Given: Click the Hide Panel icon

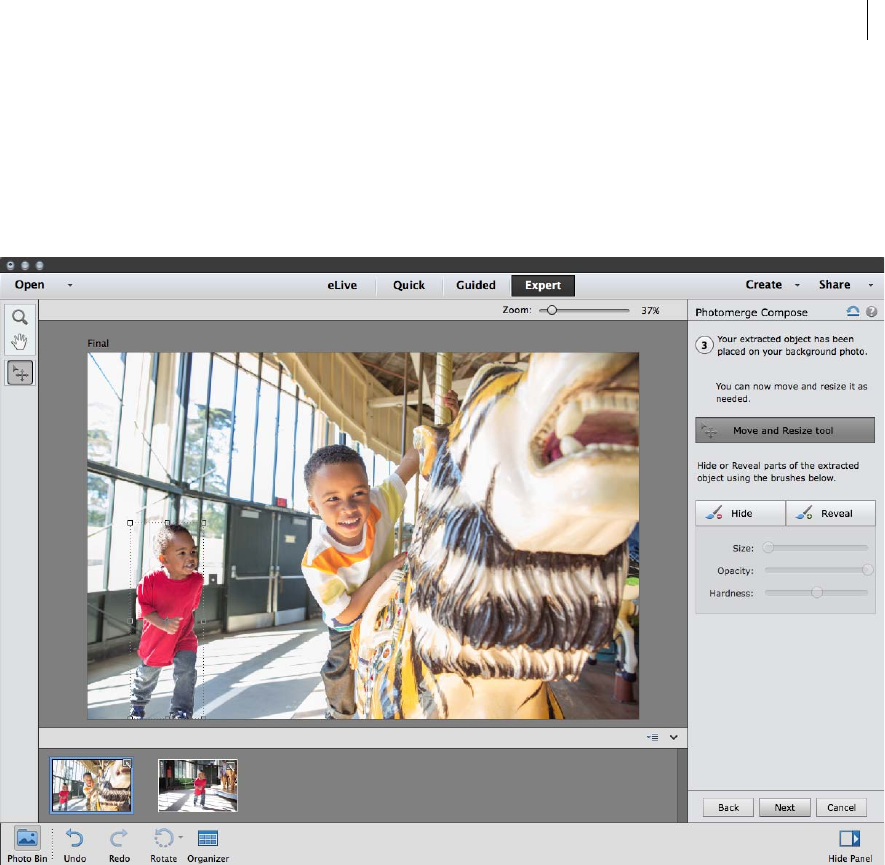Looking at the screenshot, I should [849, 838].
